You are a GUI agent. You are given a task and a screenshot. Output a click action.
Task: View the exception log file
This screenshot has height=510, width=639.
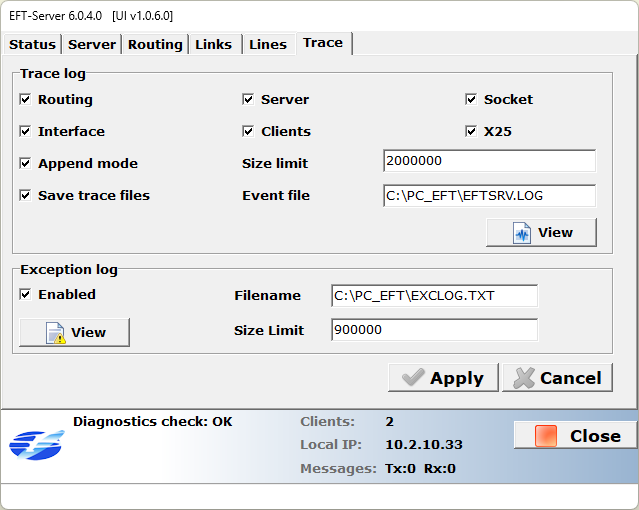tap(75, 332)
